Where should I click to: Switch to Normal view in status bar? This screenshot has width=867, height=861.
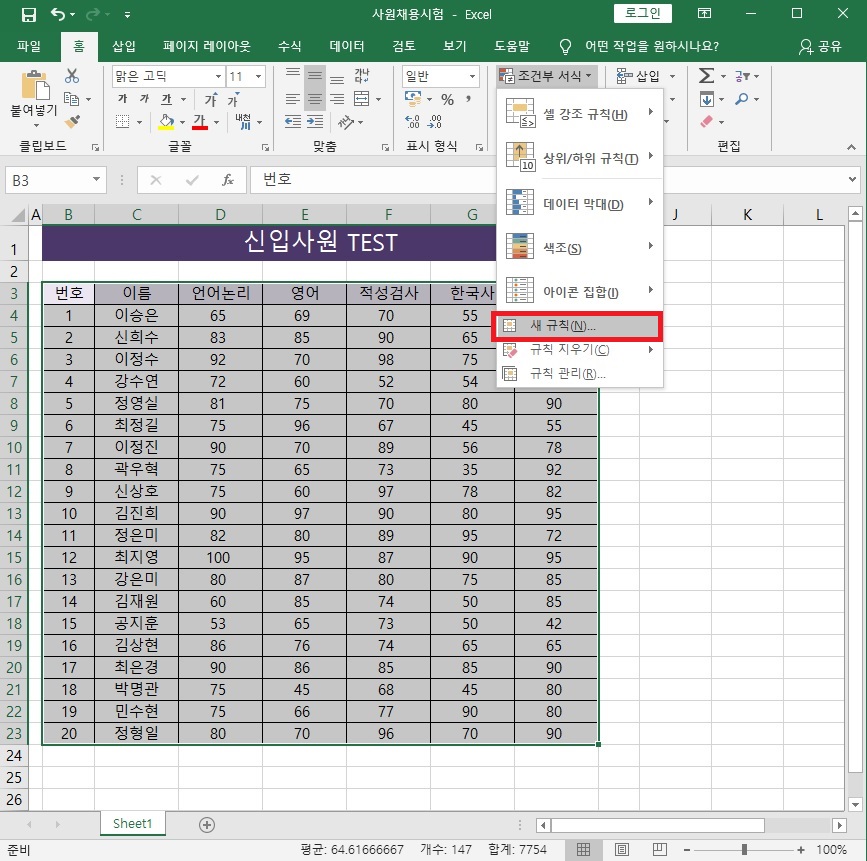pos(583,849)
